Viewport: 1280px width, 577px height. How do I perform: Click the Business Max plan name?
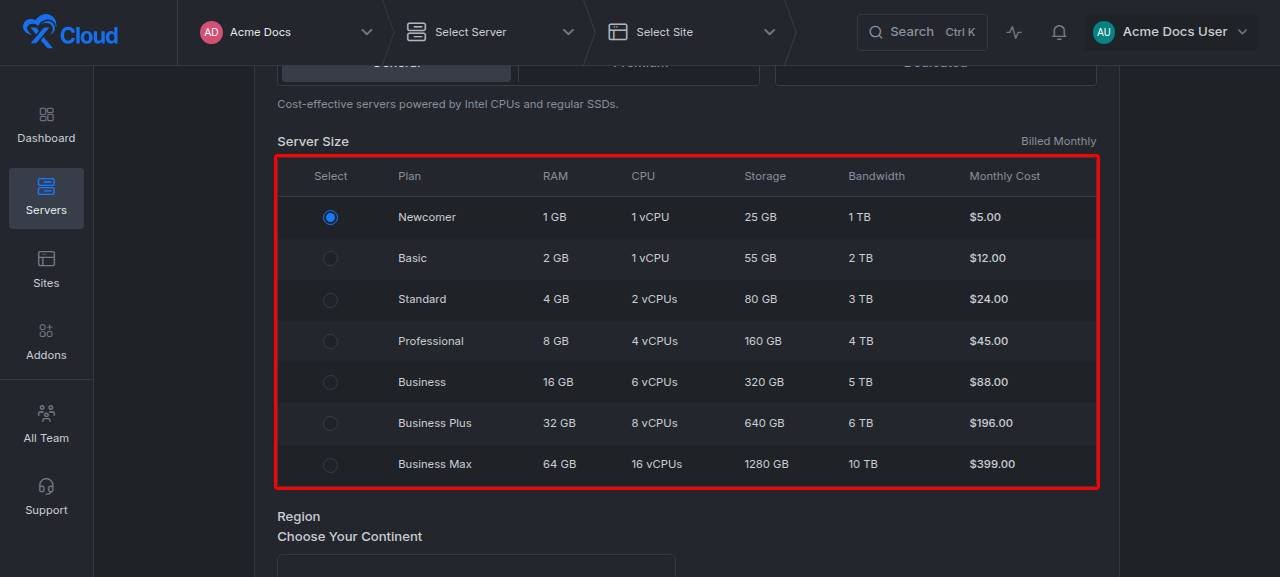[435, 464]
